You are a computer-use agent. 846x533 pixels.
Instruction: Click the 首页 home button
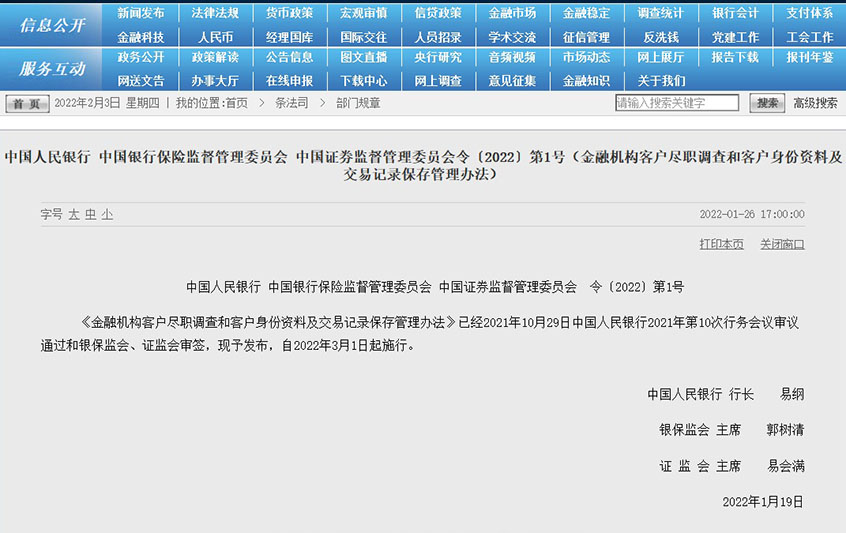(27, 103)
